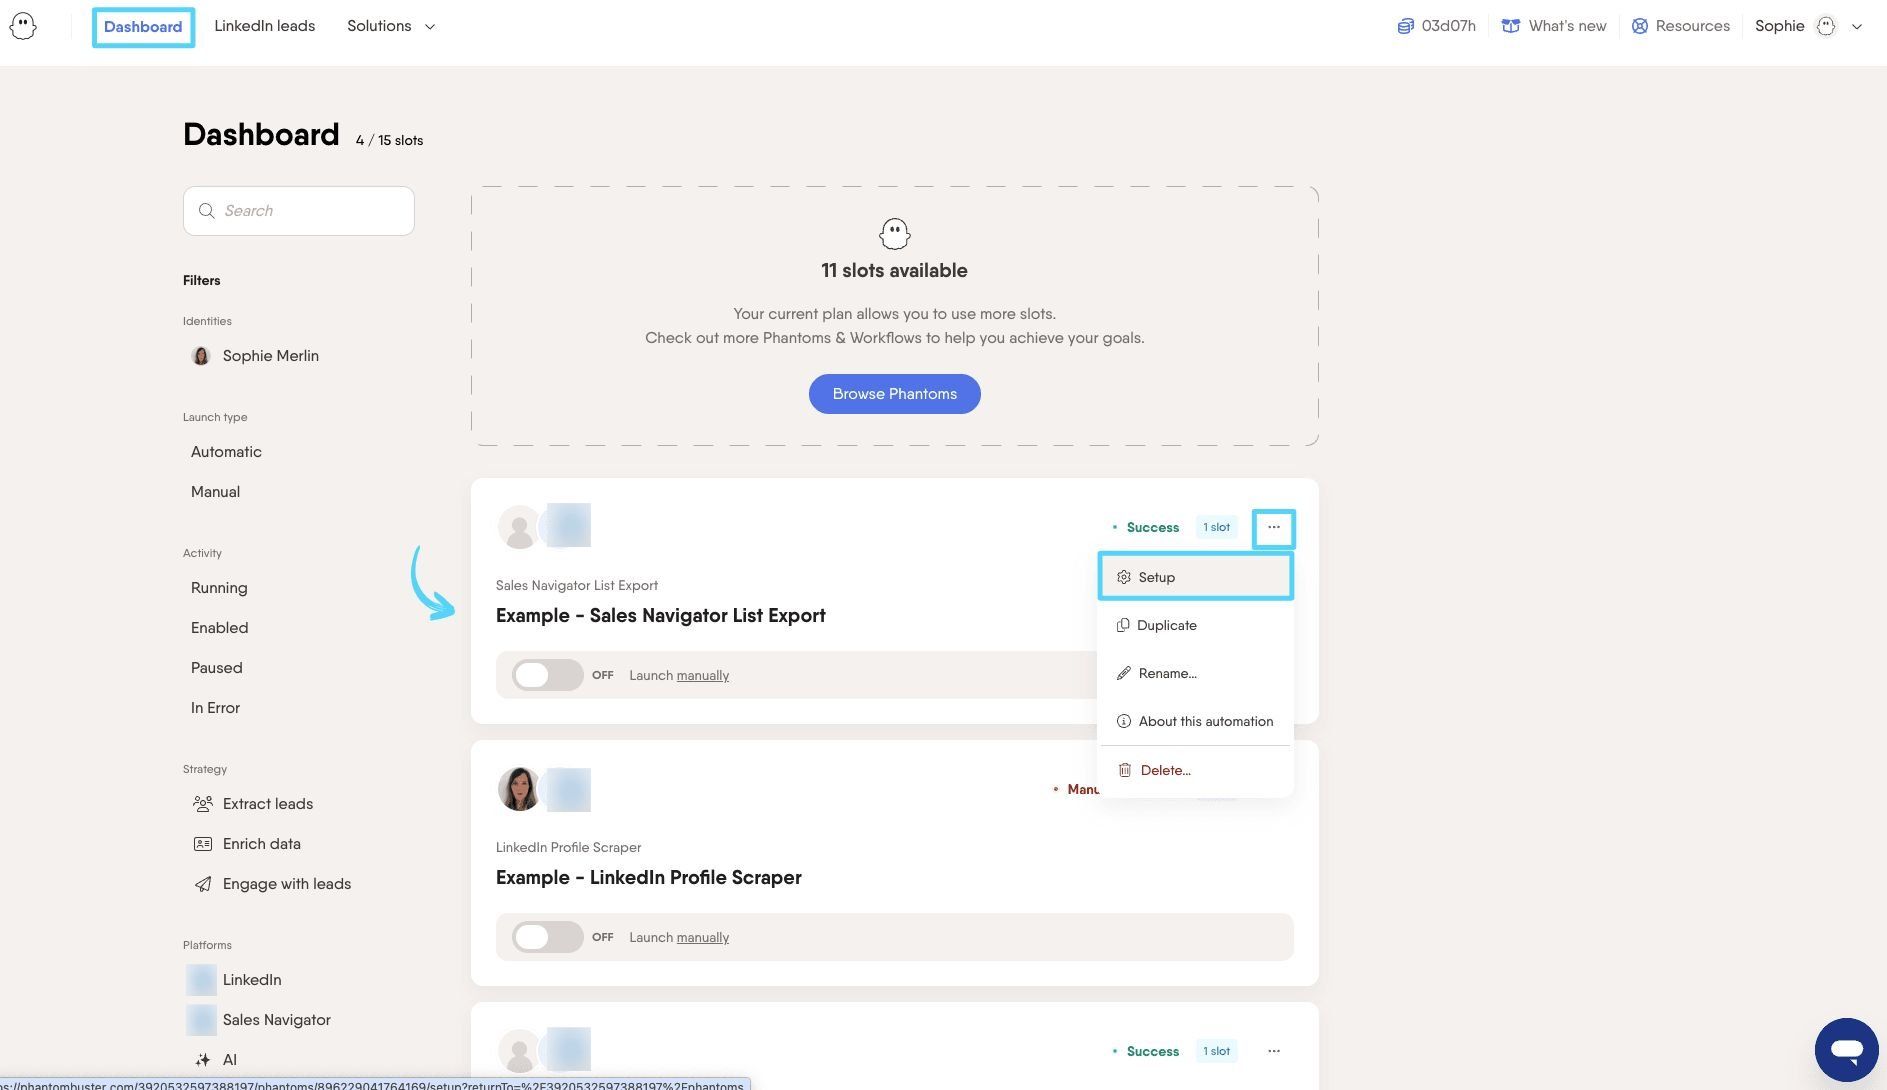Filter activity by Enabled
Viewport: 1887px width, 1090px height.
coord(219,628)
